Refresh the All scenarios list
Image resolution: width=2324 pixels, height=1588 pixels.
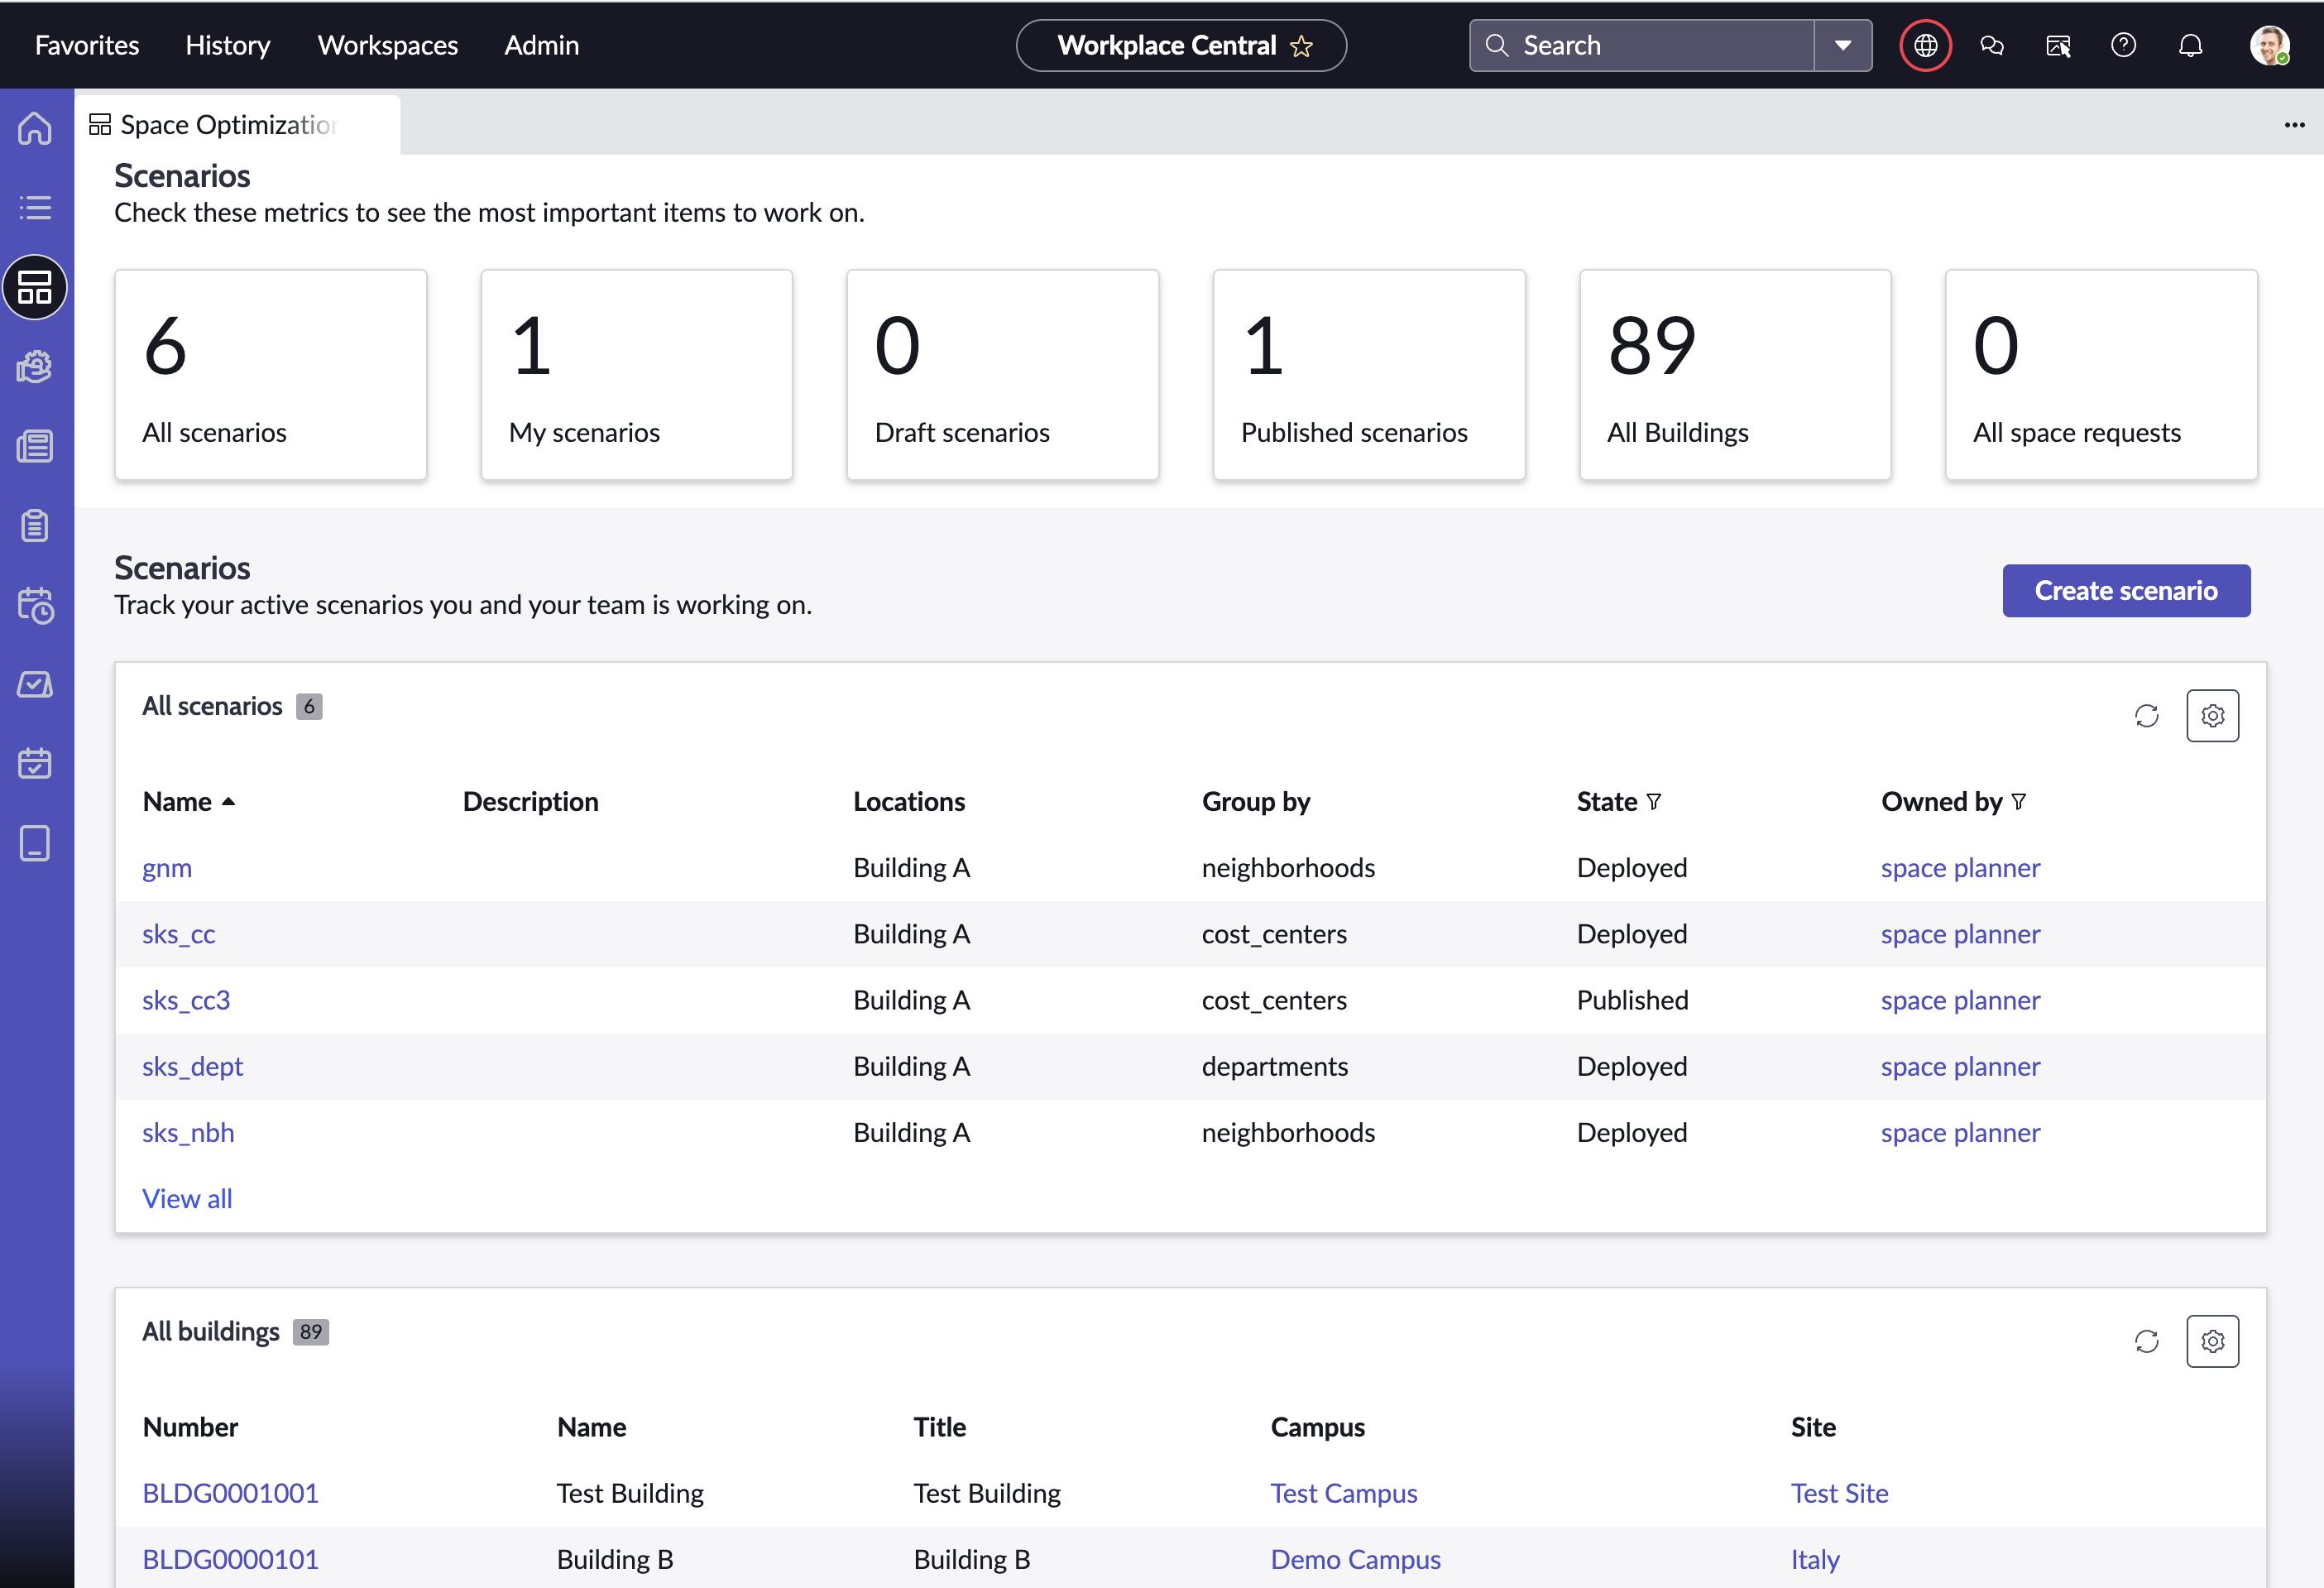click(2147, 716)
